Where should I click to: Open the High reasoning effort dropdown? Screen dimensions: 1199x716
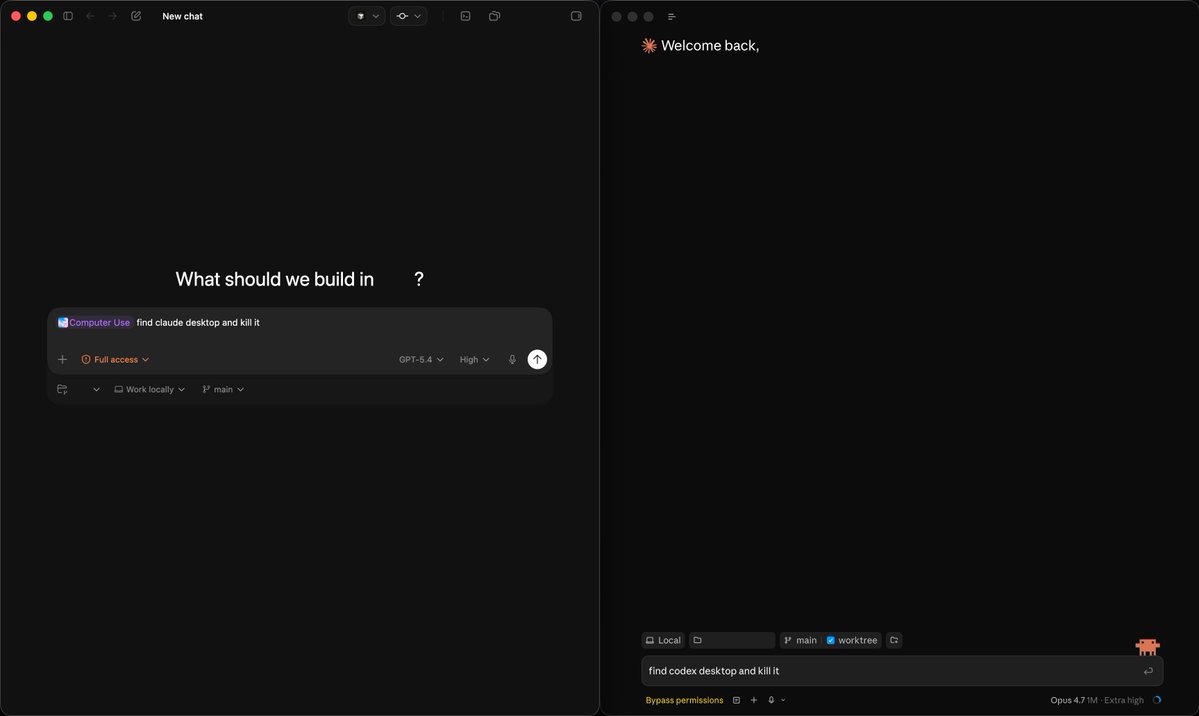pos(474,360)
